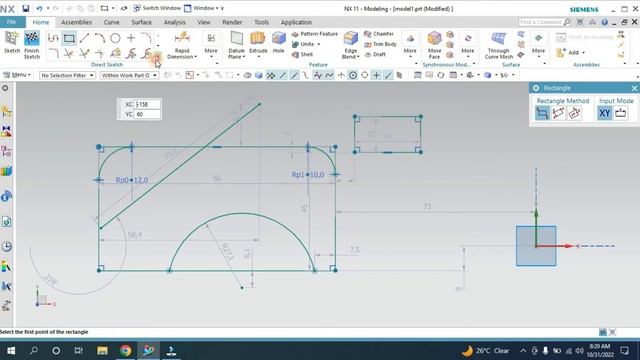Toggle snap to point on curve
The image size is (640, 360).
tap(388, 75)
